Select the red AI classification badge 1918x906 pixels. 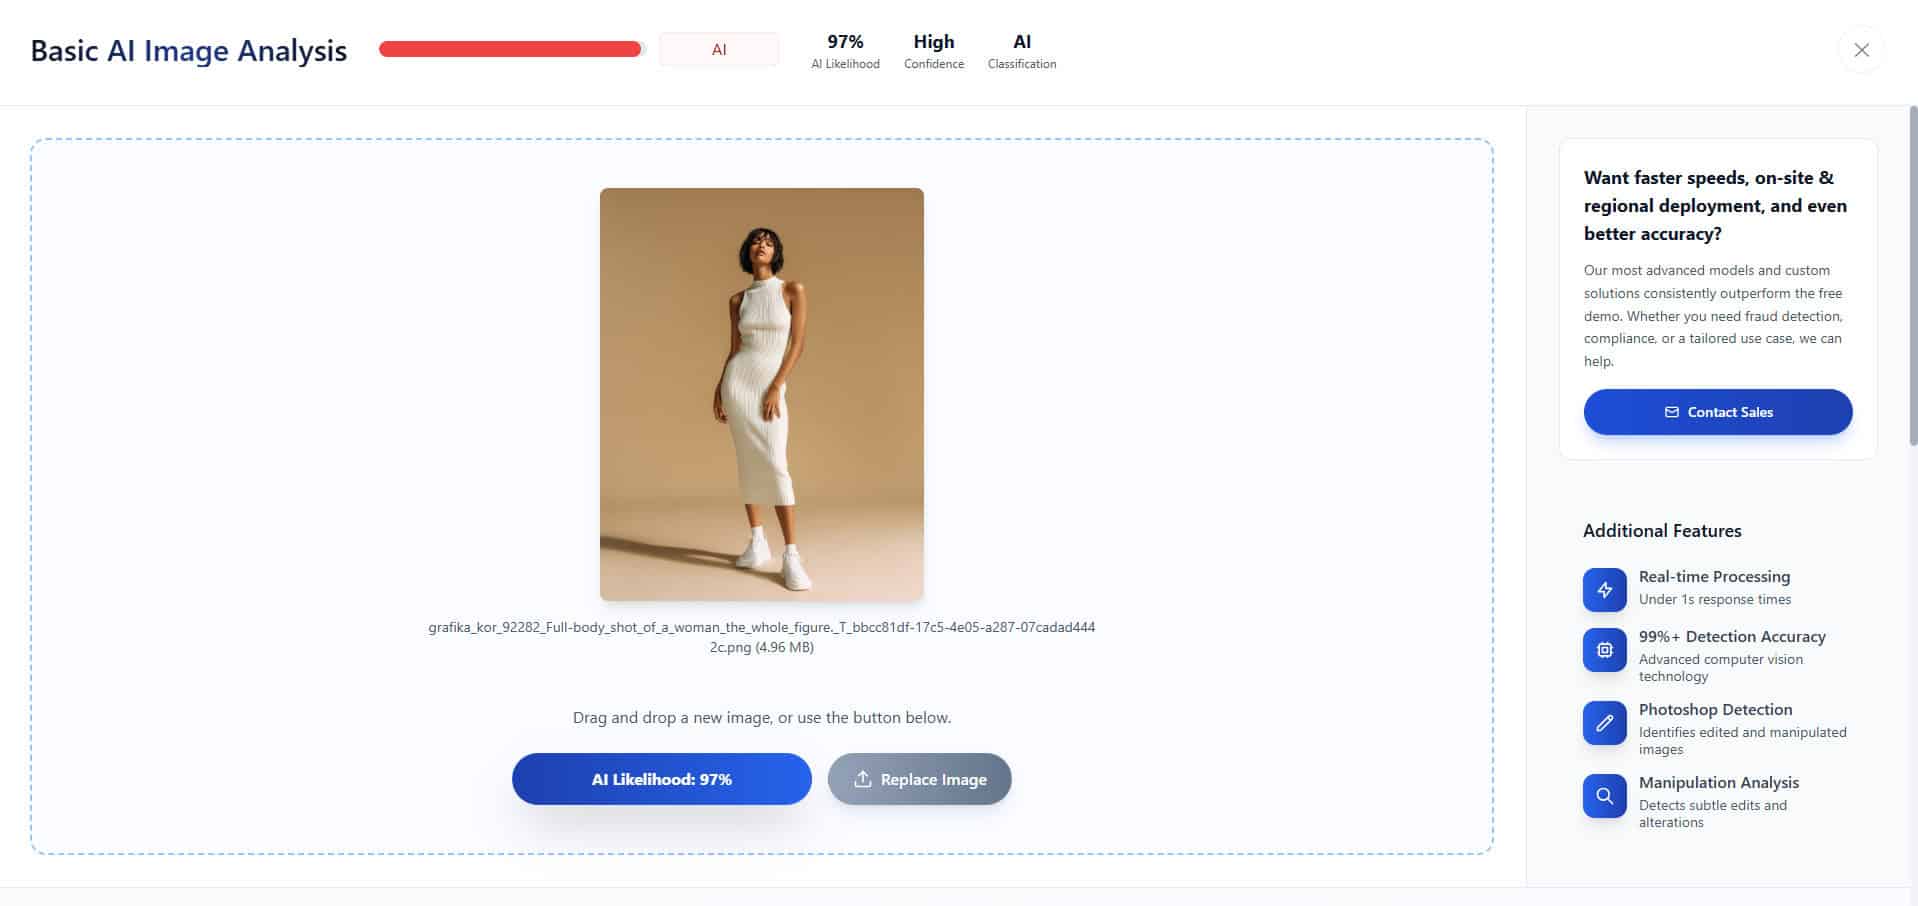(x=718, y=50)
